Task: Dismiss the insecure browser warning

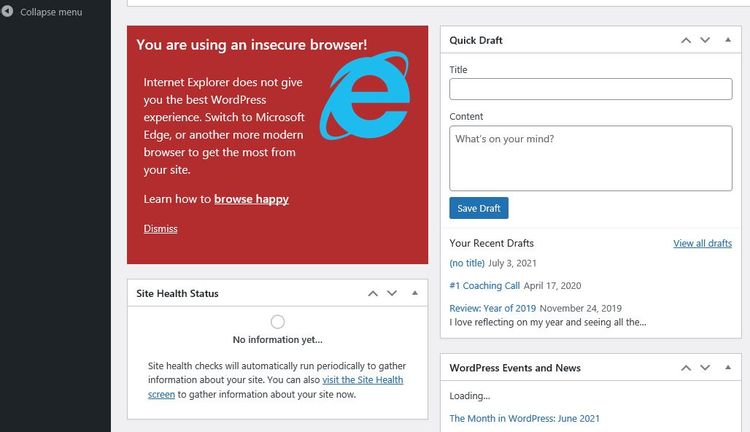Action: pos(160,229)
